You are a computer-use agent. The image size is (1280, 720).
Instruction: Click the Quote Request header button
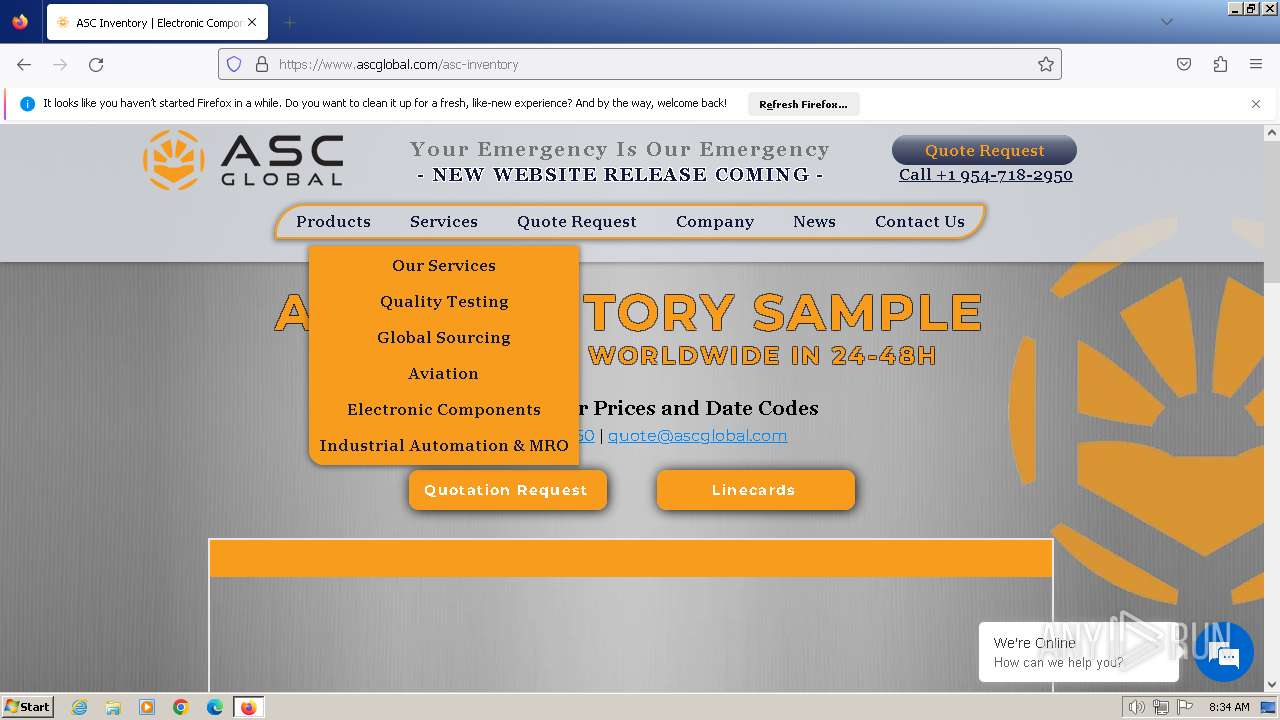(984, 150)
